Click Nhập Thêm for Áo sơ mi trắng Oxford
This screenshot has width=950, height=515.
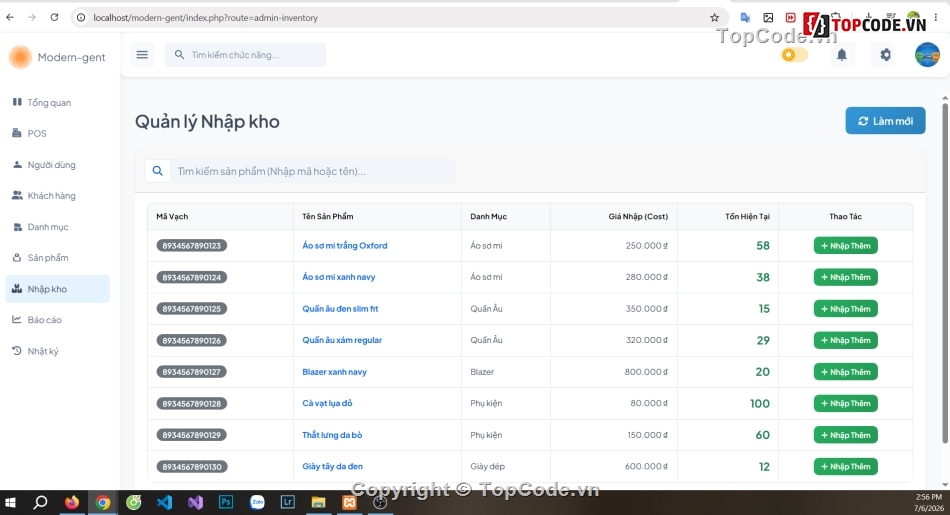coord(845,245)
